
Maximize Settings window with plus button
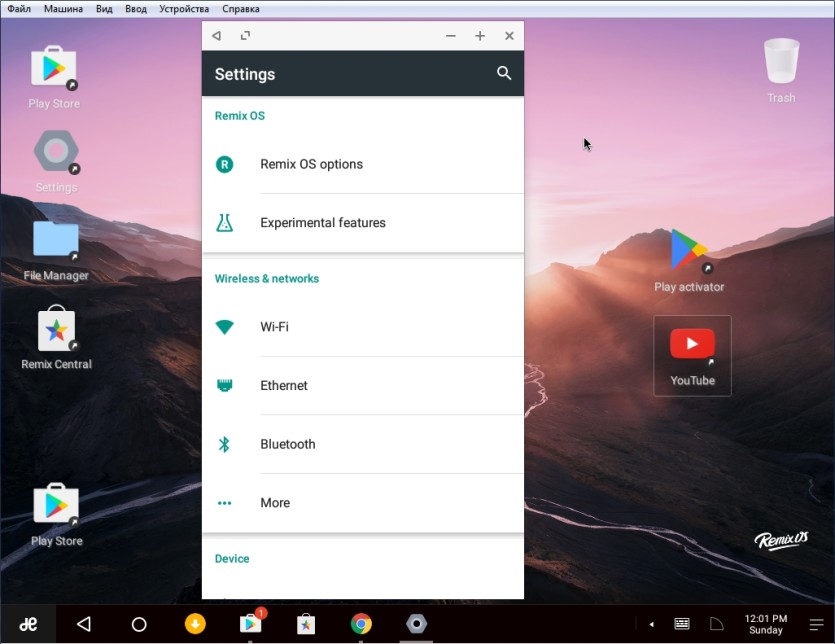pos(480,36)
